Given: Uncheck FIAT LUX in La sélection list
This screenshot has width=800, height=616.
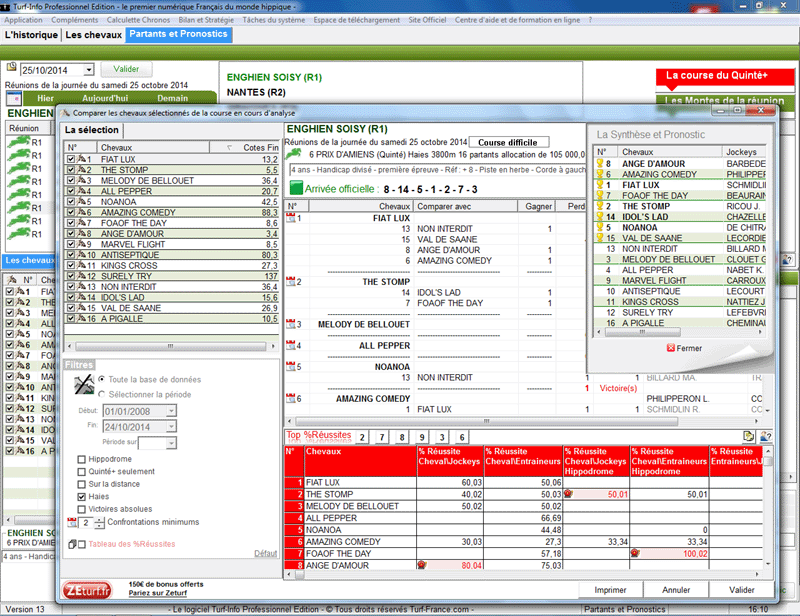Looking at the screenshot, I should [71, 159].
